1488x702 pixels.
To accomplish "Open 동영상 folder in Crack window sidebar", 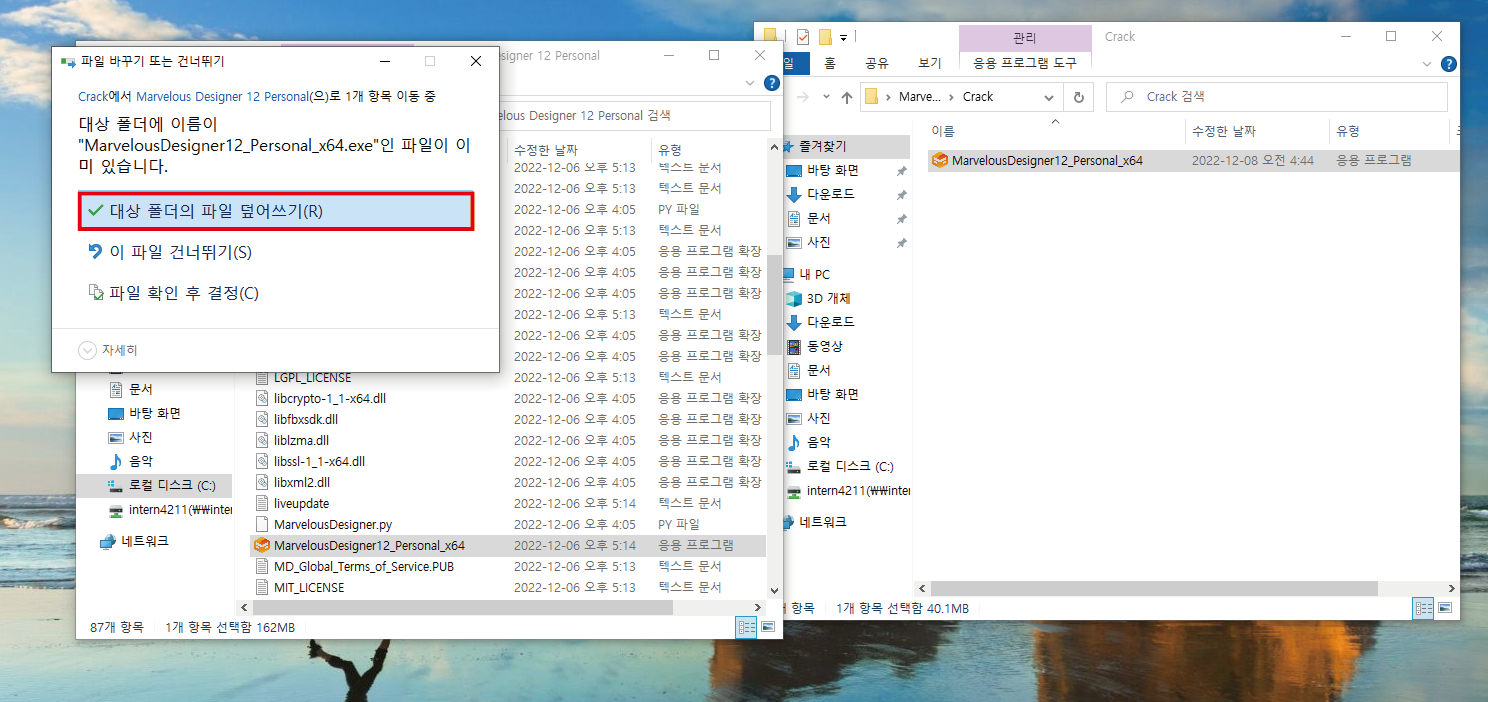I will pyautogui.click(x=824, y=346).
